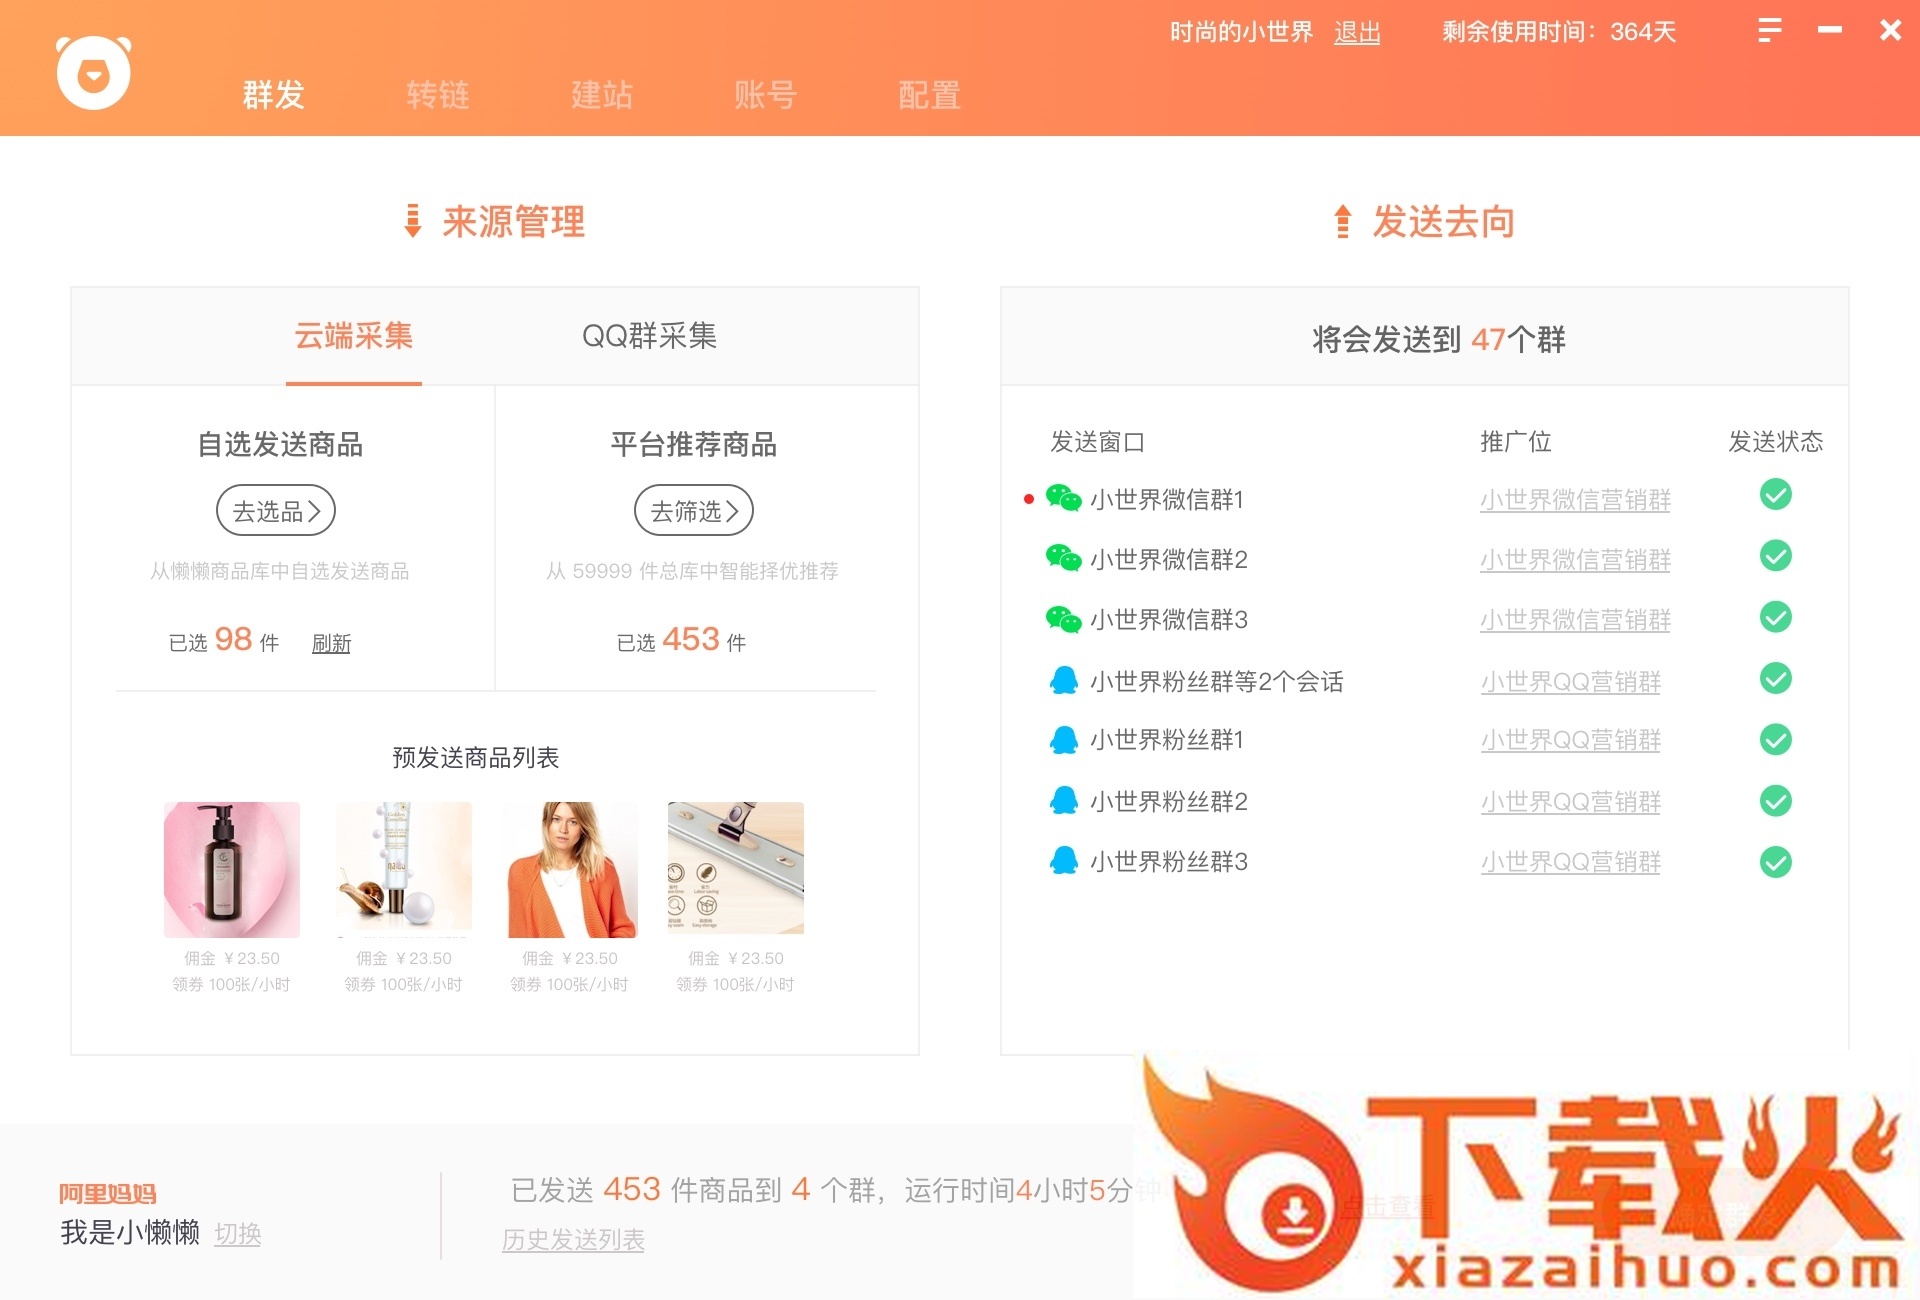Click the WeChat icon of 小世界微信群1
The height and width of the screenshot is (1300, 1920).
[x=1063, y=498]
